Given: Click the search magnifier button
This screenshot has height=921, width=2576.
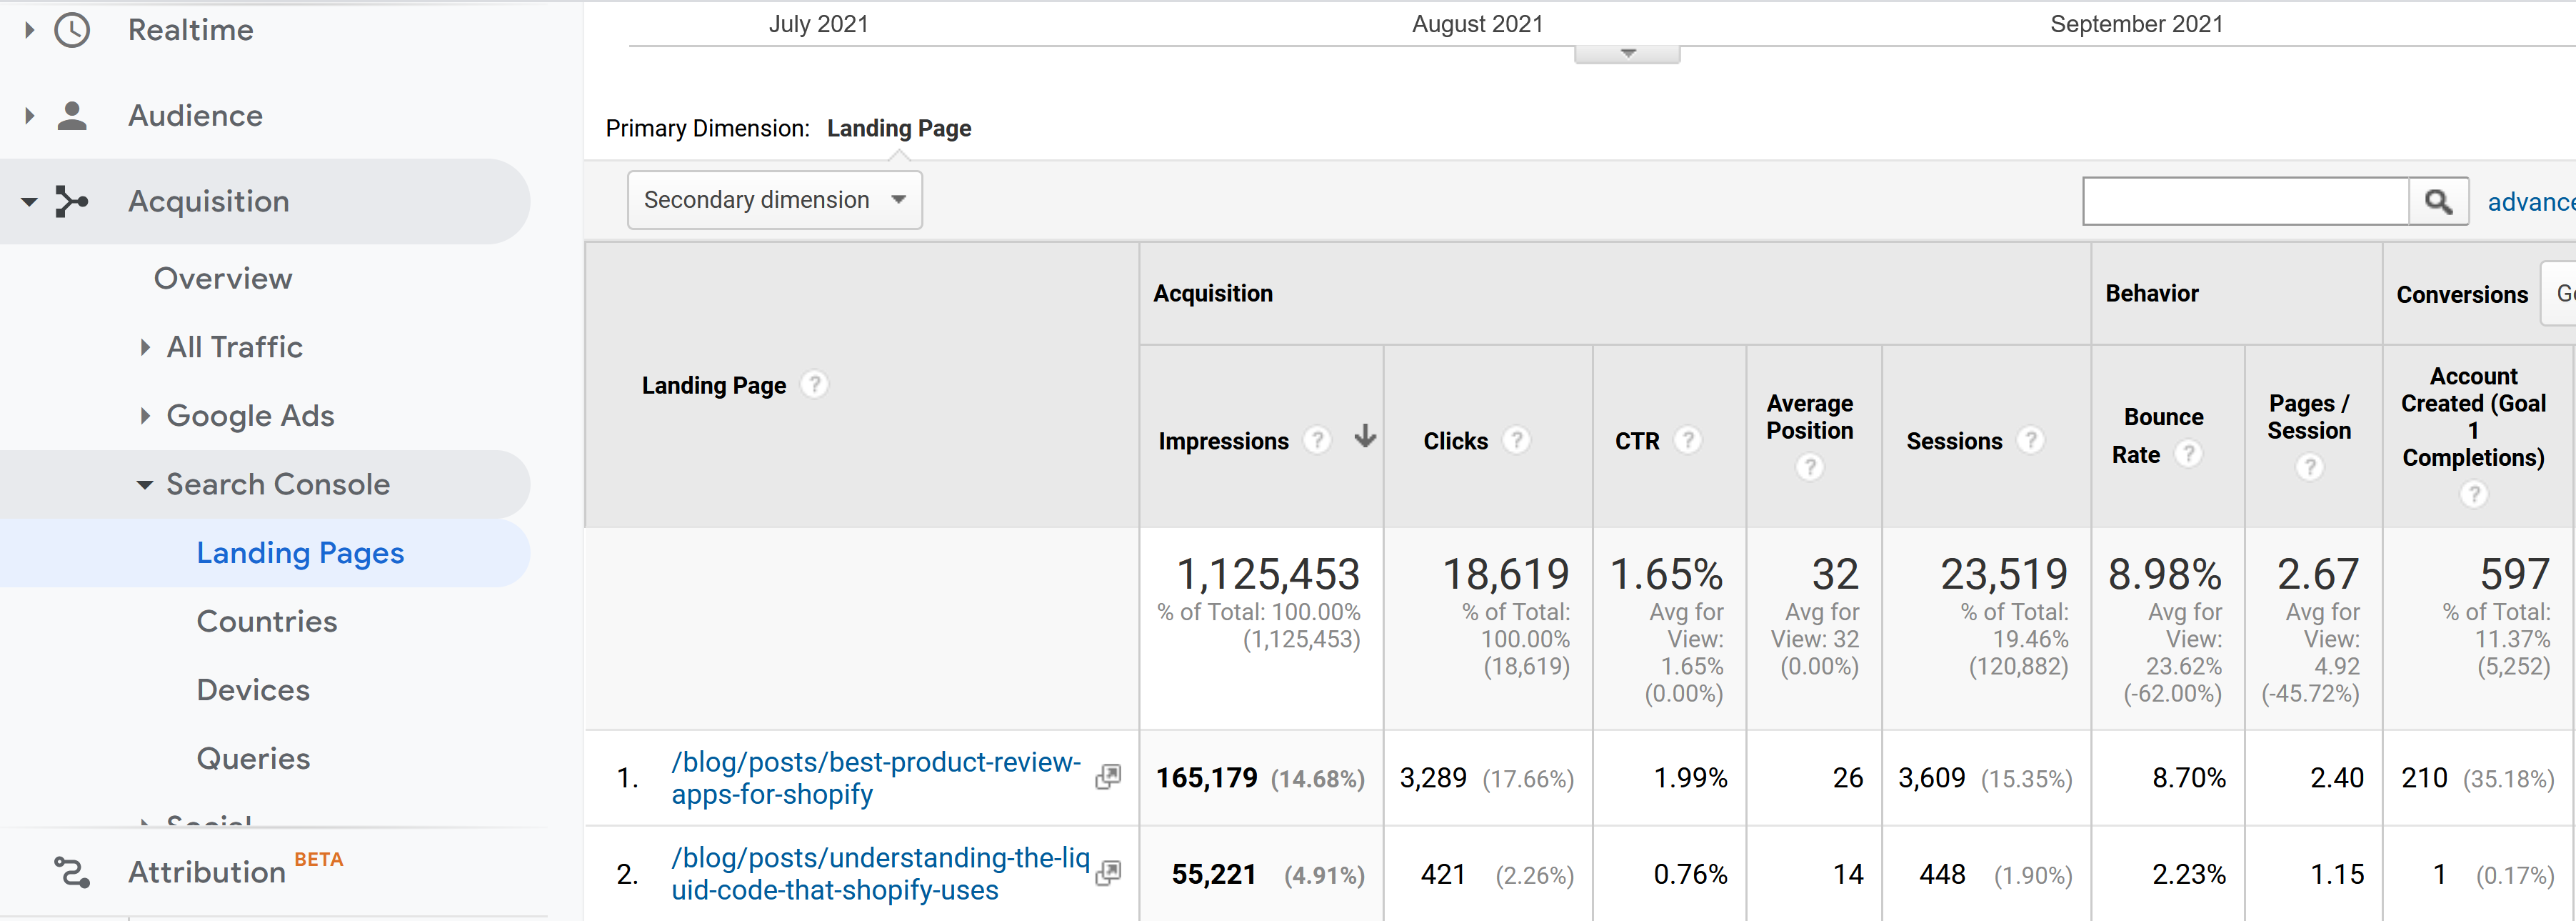Looking at the screenshot, I should [x=2438, y=202].
